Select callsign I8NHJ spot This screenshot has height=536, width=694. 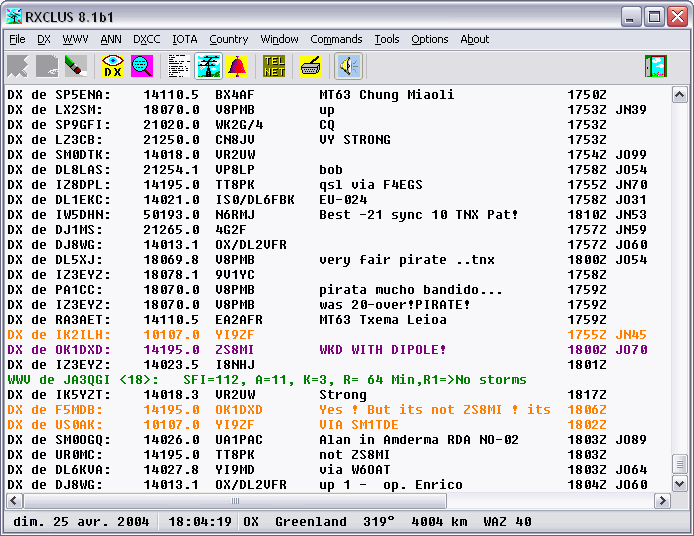pos(235,365)
